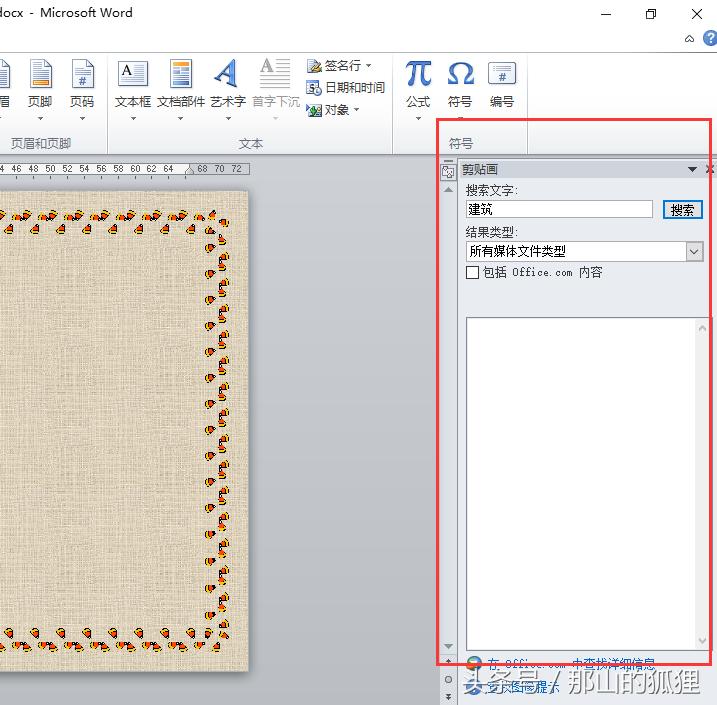Click the 搜索文字 field containing 建筑
717x705 pixels.
pyautogui.click(x=559, y=210)
